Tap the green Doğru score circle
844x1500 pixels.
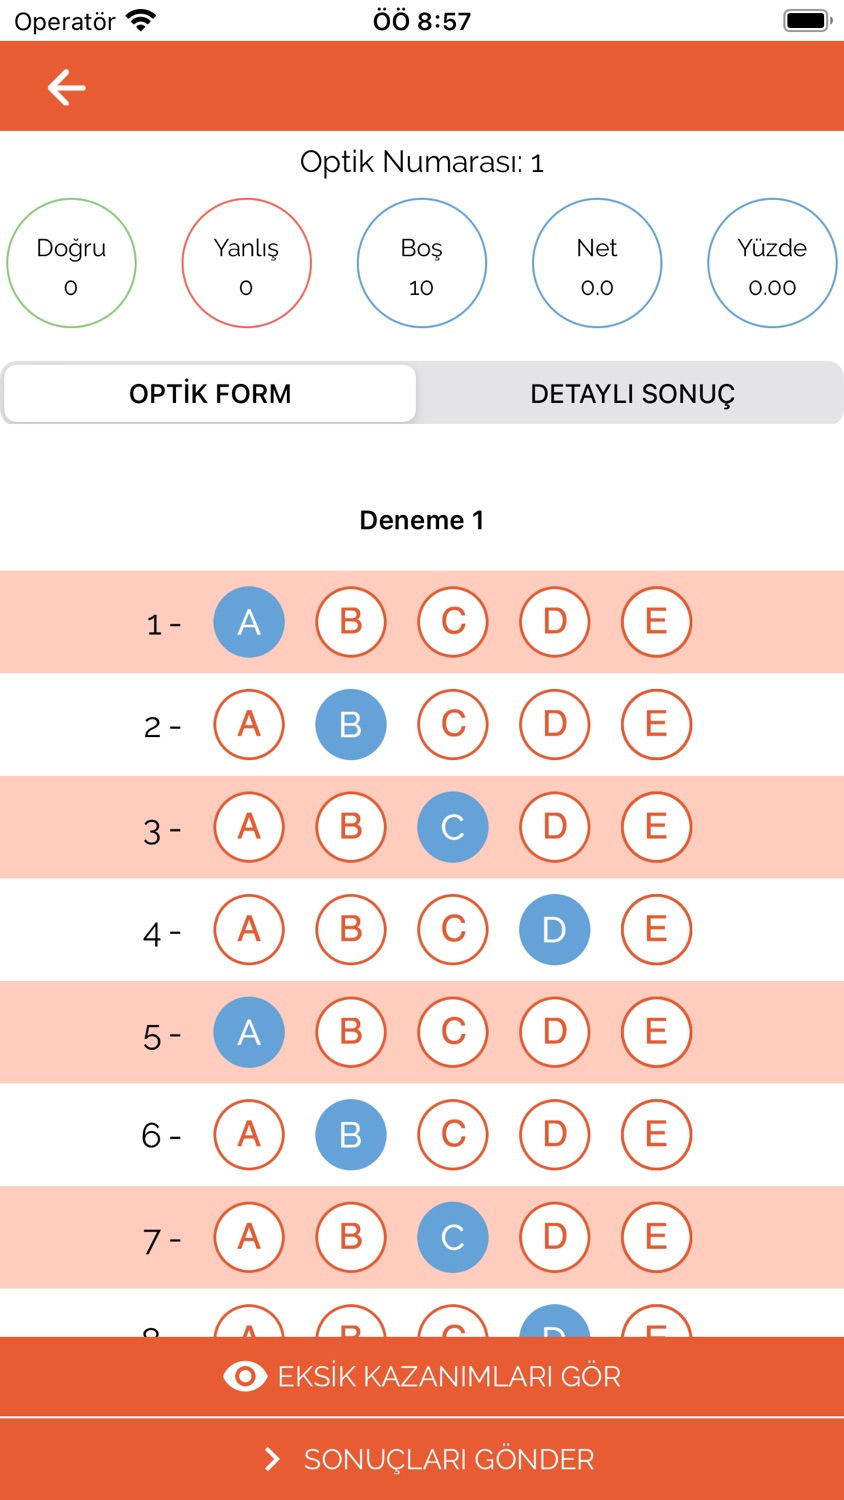(71, 263)
